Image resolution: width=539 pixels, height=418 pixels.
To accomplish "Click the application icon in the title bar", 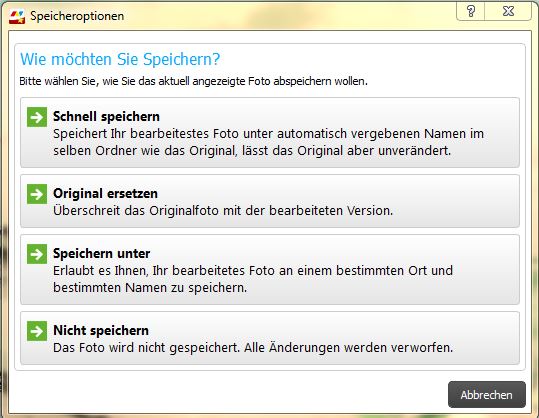I will coord(17,16).
